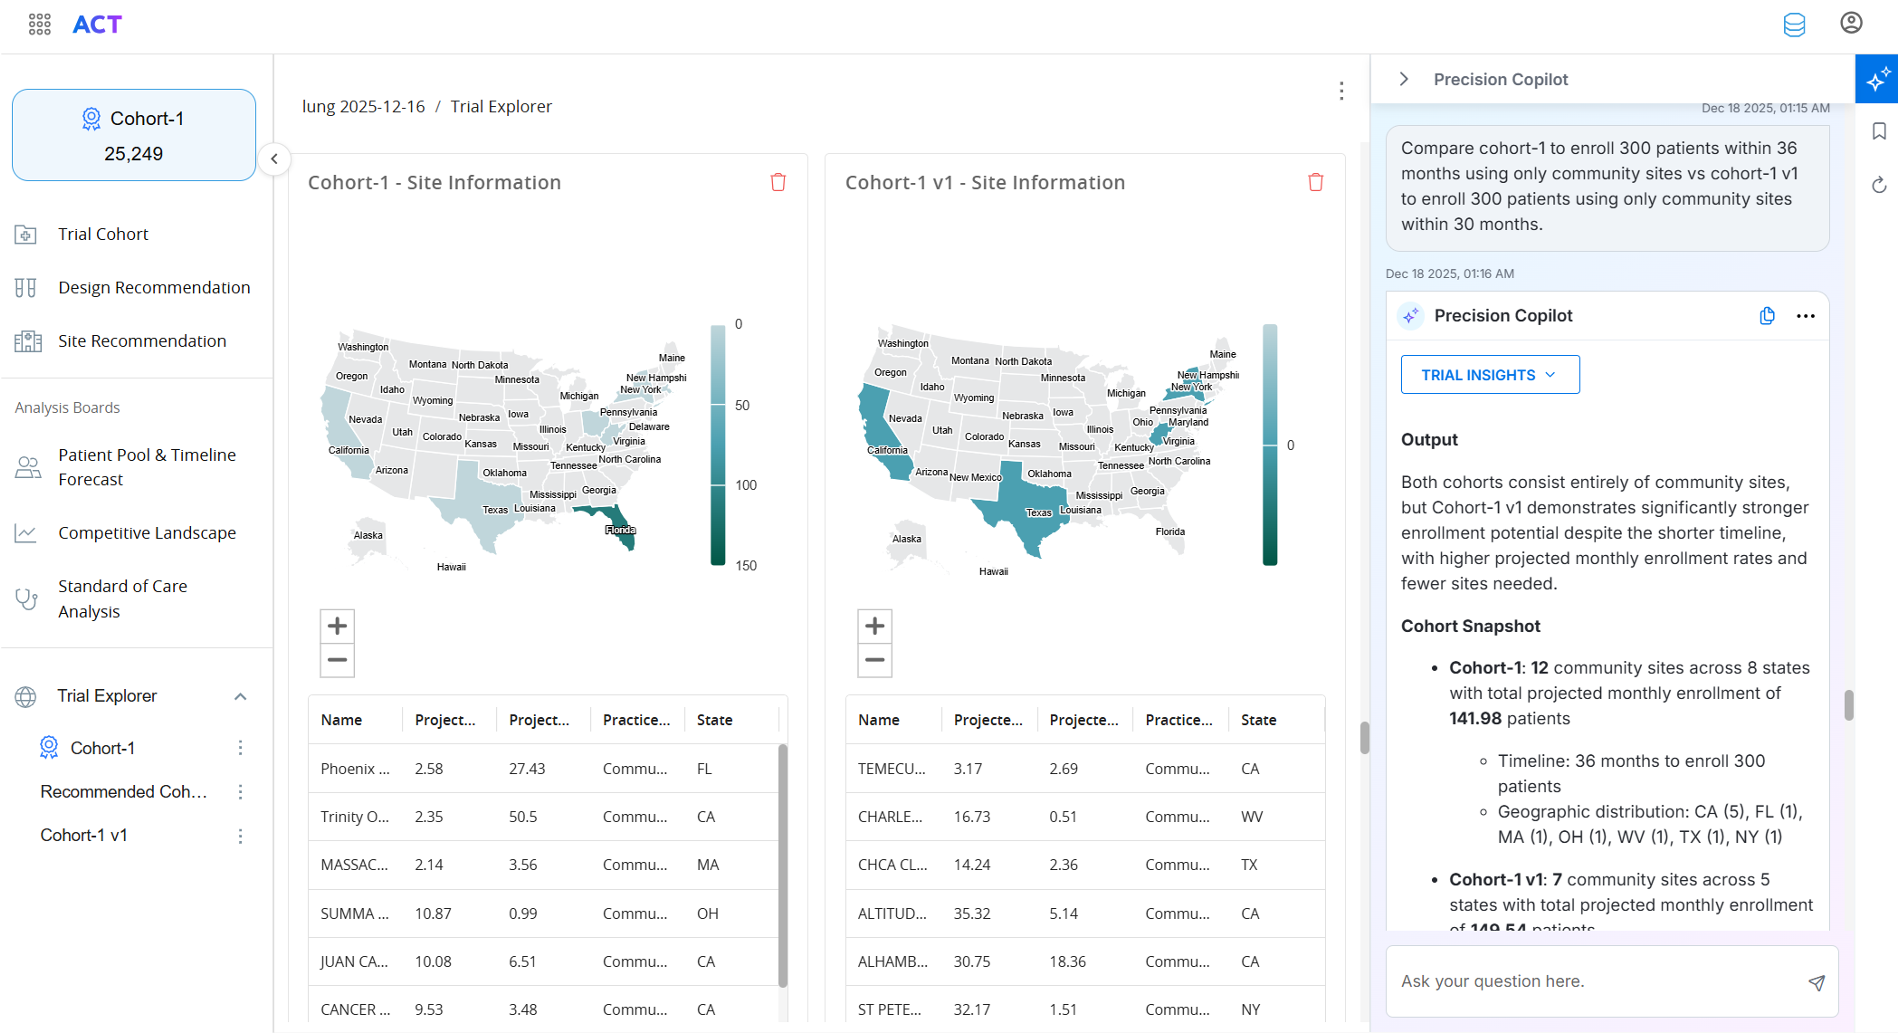The width and height of the screenshot is (1898, 1034).
Task: Click the Trial Cohort sidebar icon
Action: pyautogui.click(x=27, y=233)
